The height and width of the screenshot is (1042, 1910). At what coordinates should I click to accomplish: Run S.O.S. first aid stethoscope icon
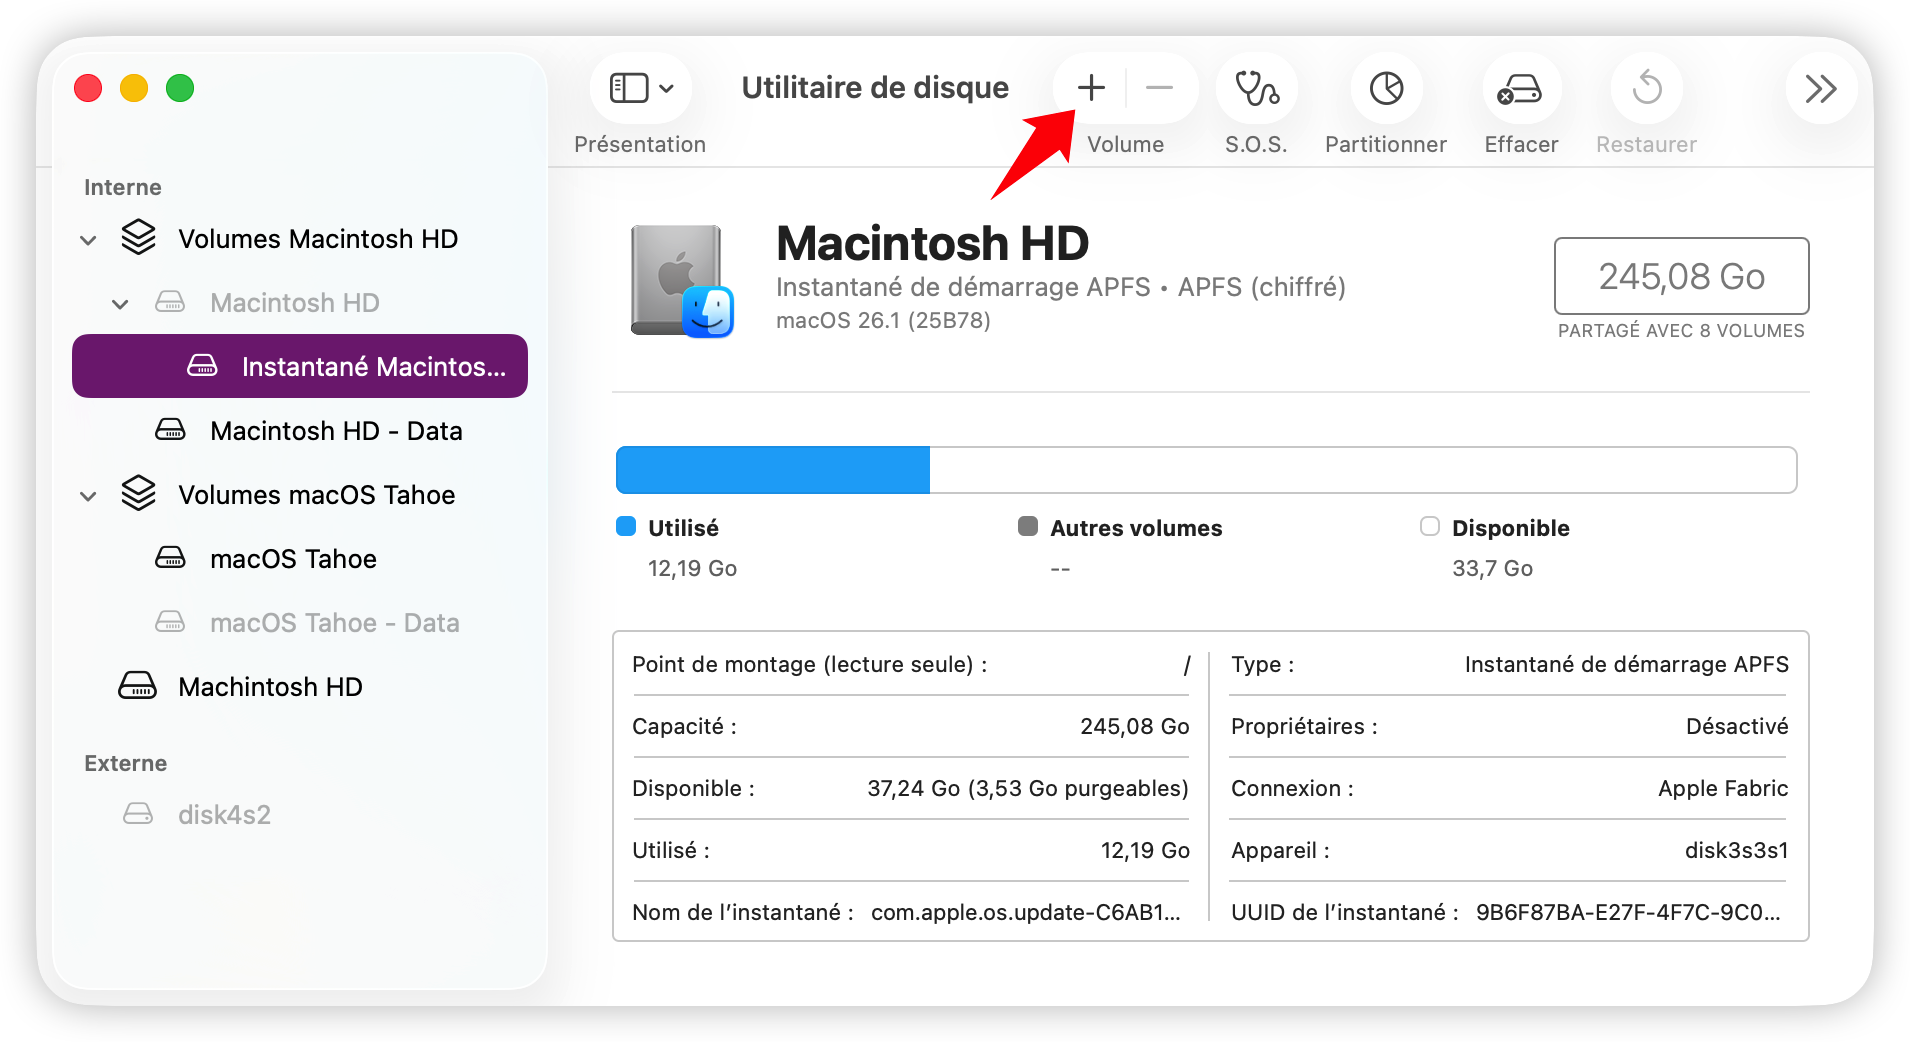click(1256, 88)
